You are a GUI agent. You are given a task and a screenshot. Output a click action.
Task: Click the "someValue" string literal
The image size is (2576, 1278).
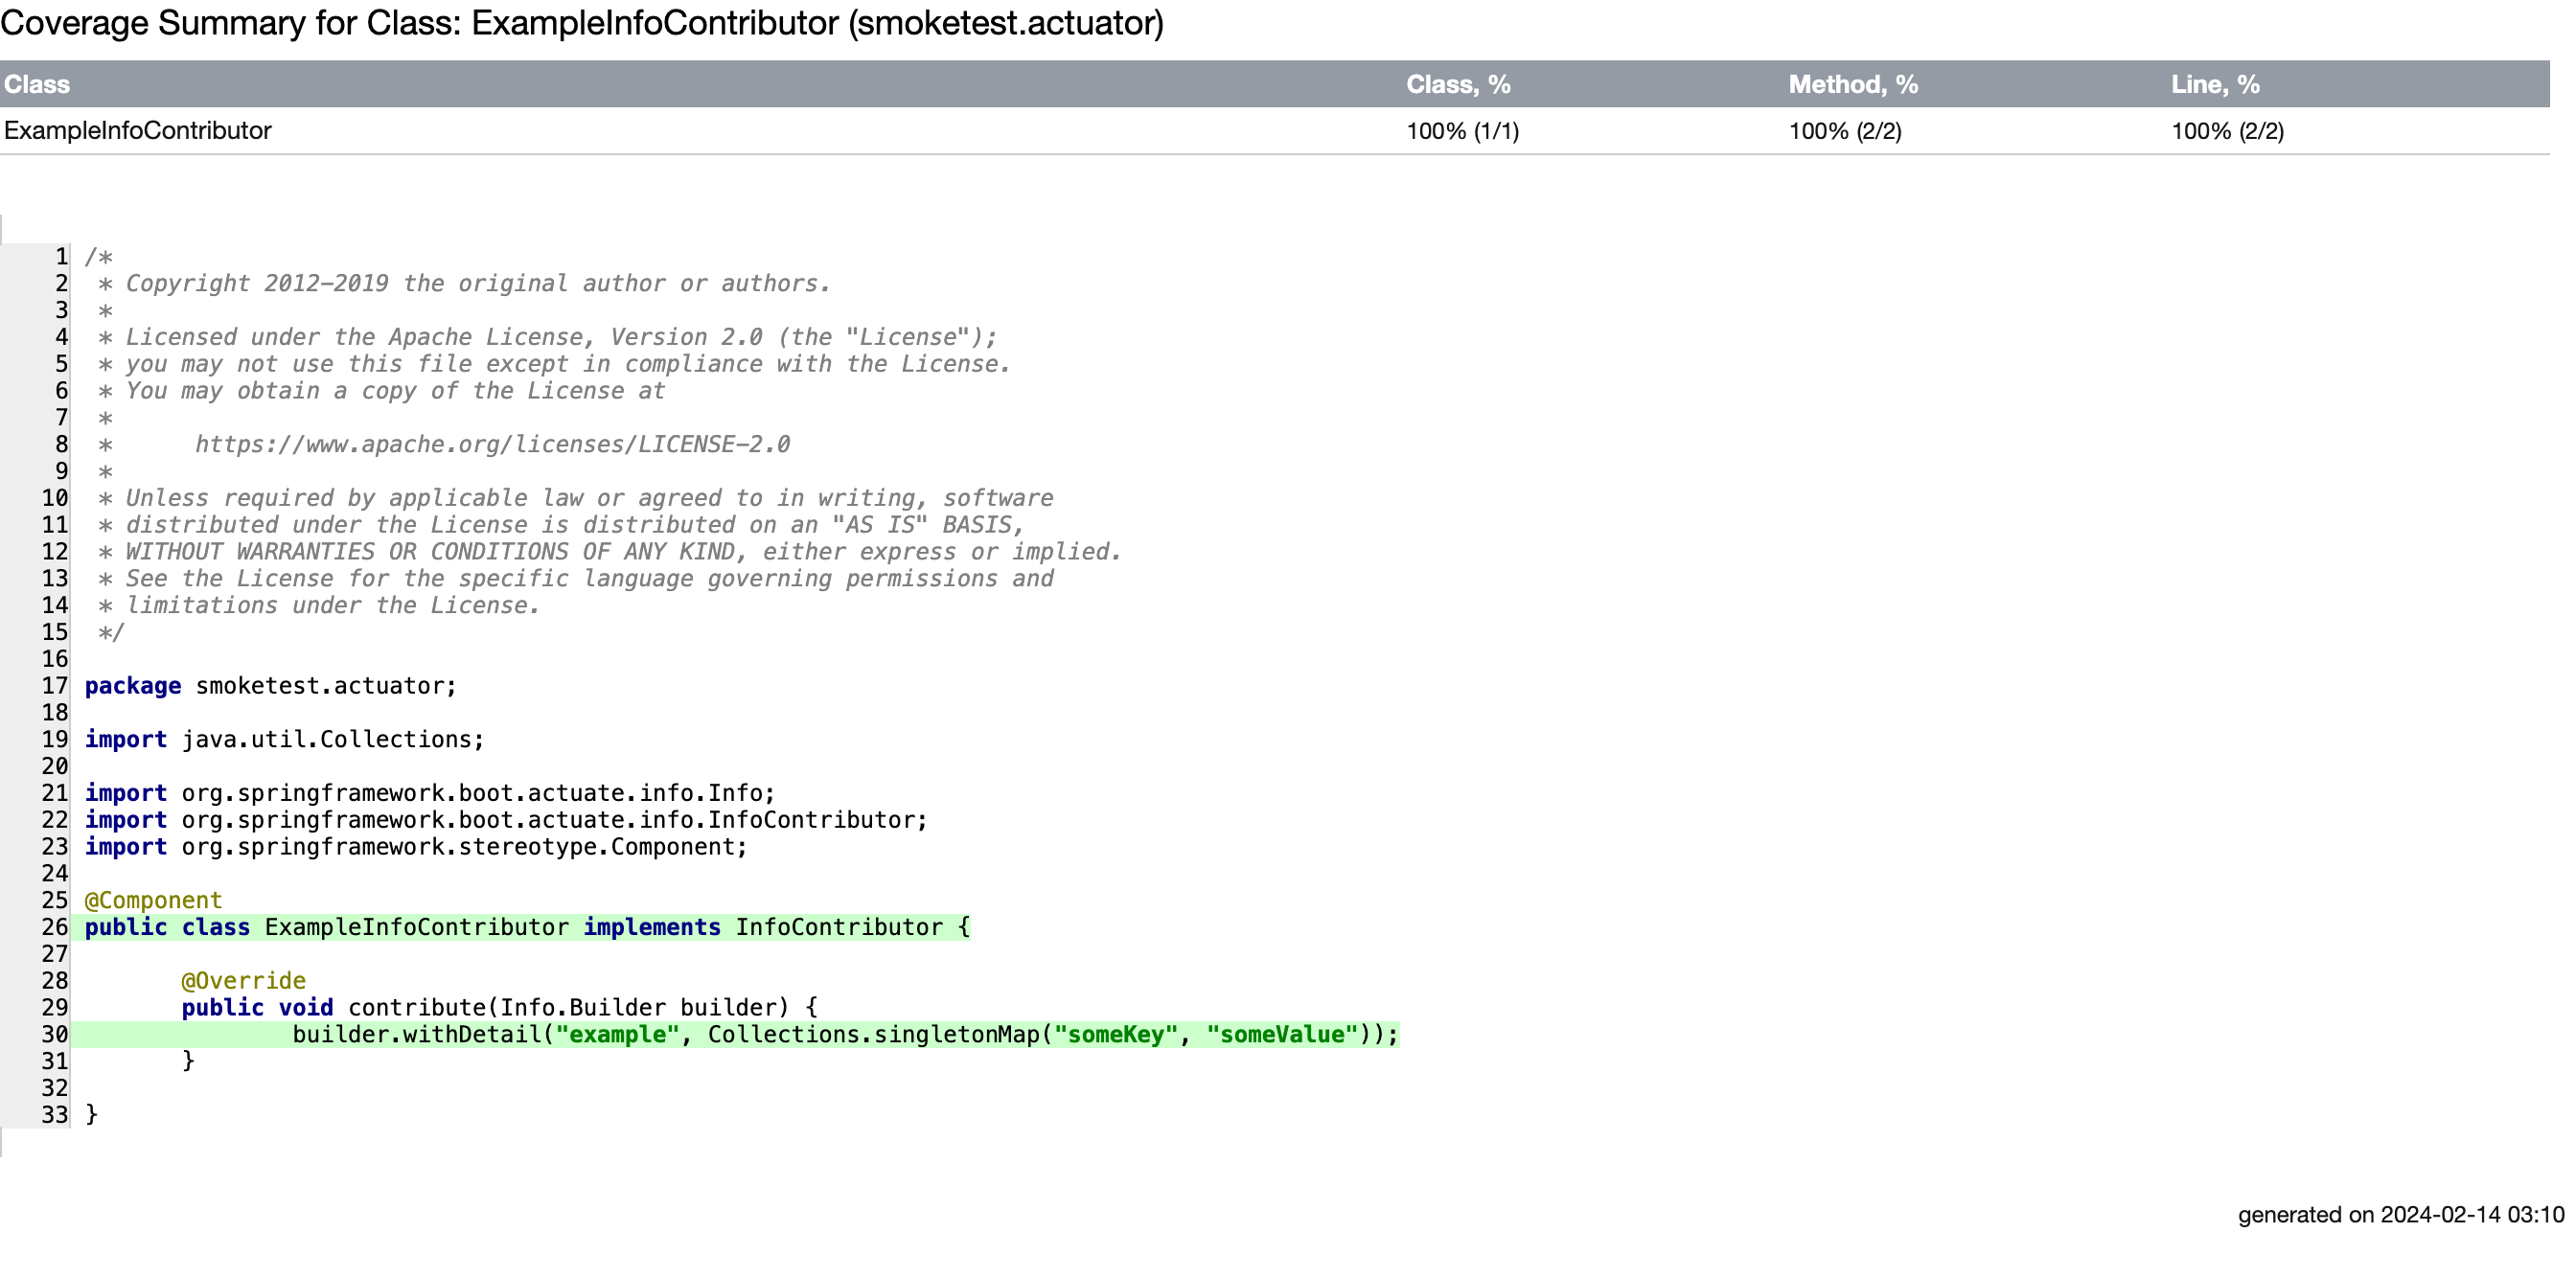click(1281, 1034)
